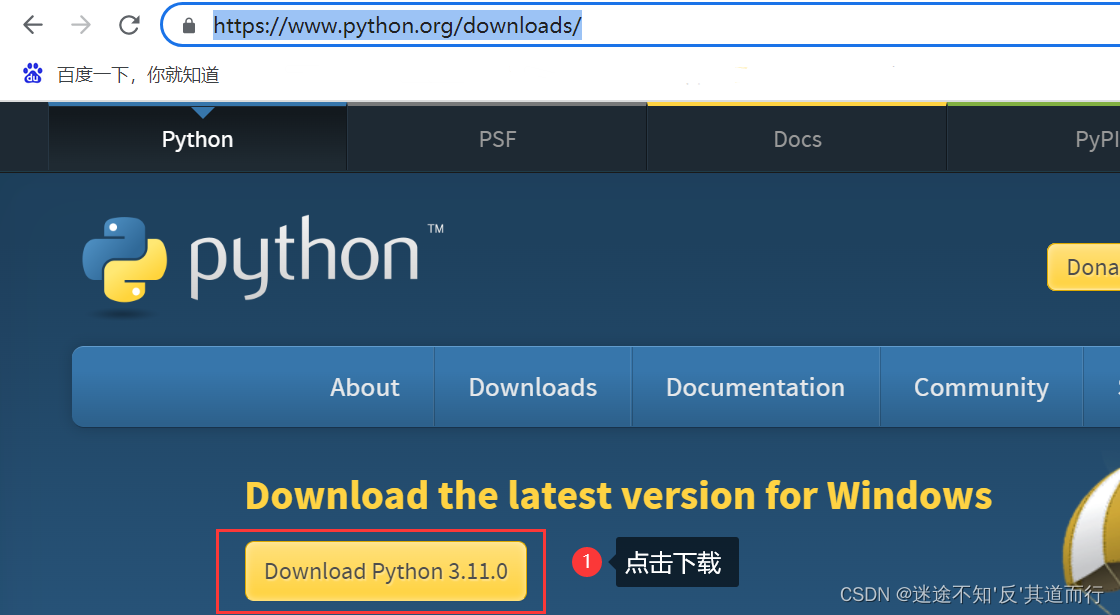Switch to the PSF top tab
This screenshot has height=615, width=1120.
click(497, 139)
